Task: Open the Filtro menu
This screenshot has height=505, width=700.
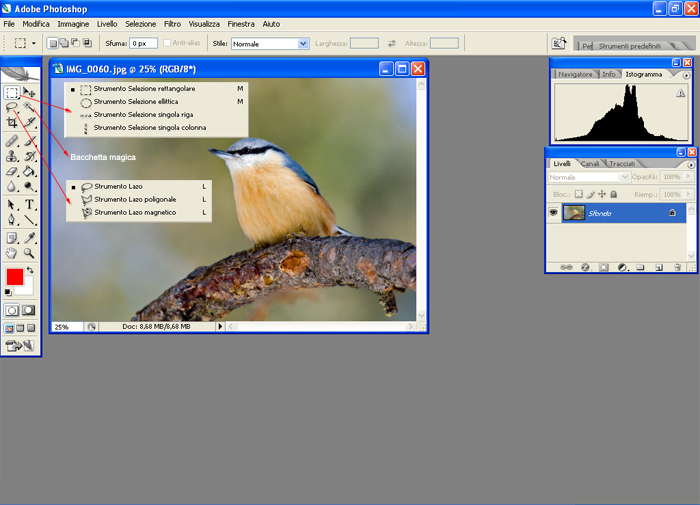Action: [x=172, y=23]
